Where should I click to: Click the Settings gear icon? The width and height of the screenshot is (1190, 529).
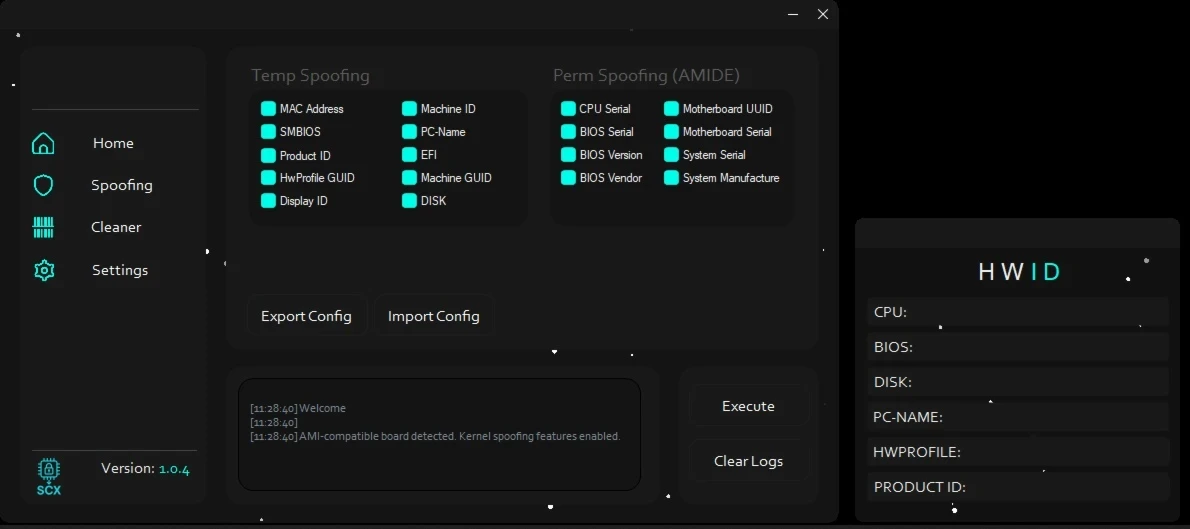click(43, 270)
